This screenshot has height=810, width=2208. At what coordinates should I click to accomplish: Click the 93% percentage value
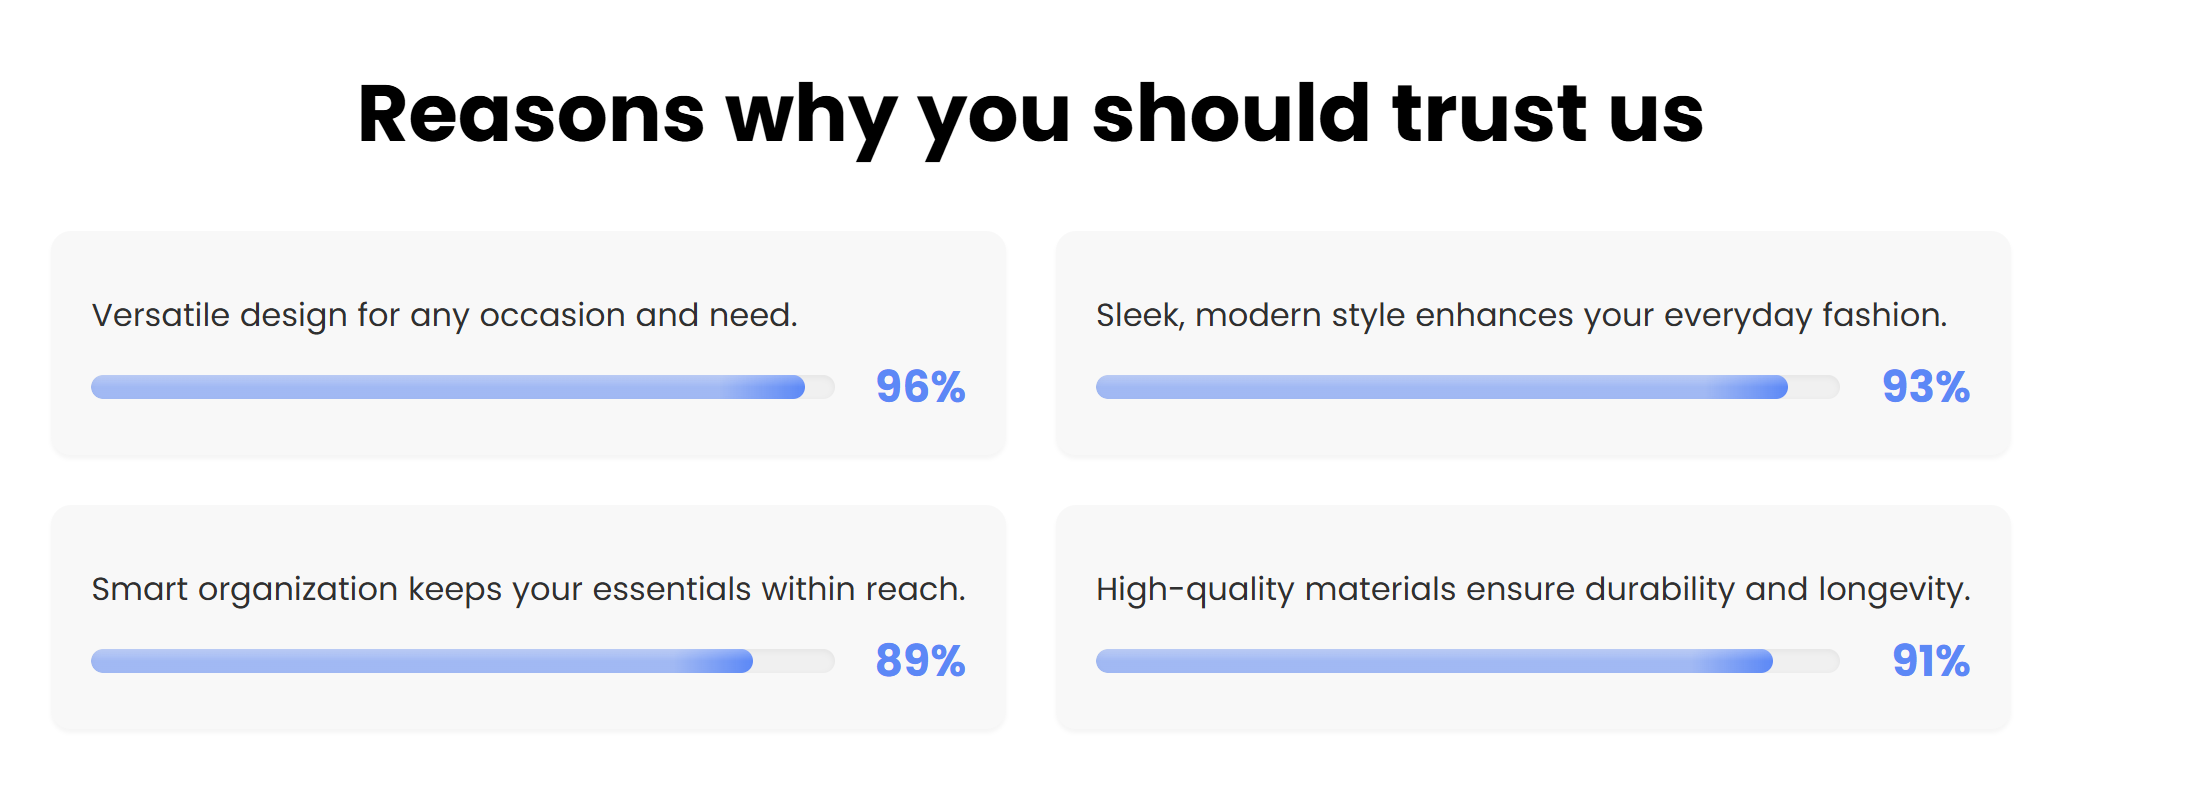click(1925, 387)
